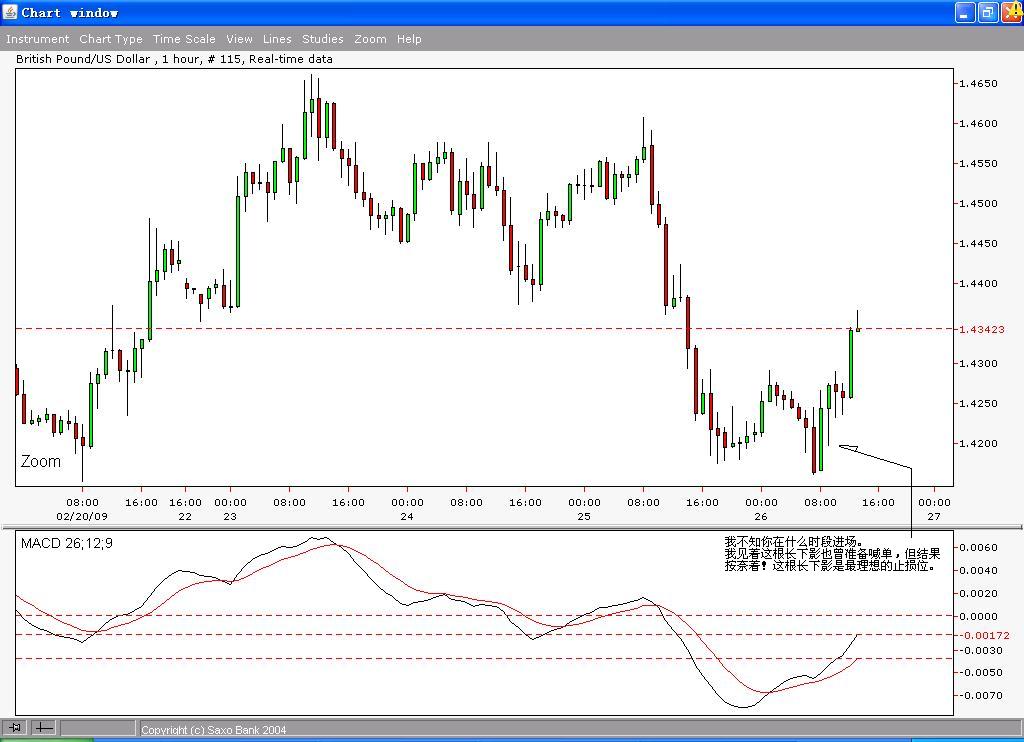Open the Help menu
Screen dimensions: 1024x742
click(409, 39)
